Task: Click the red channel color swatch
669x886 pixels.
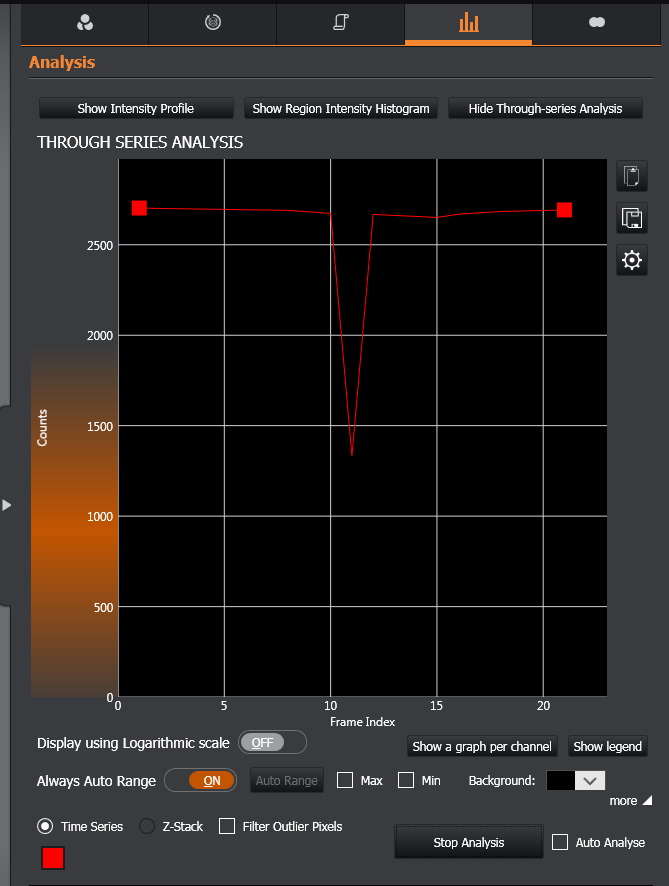Action: [53, 858]
